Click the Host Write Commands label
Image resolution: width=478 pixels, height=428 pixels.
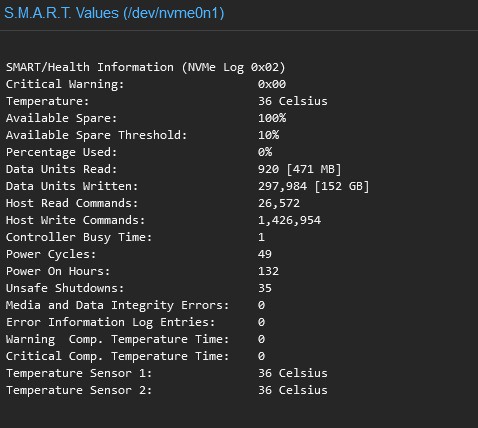75,220
